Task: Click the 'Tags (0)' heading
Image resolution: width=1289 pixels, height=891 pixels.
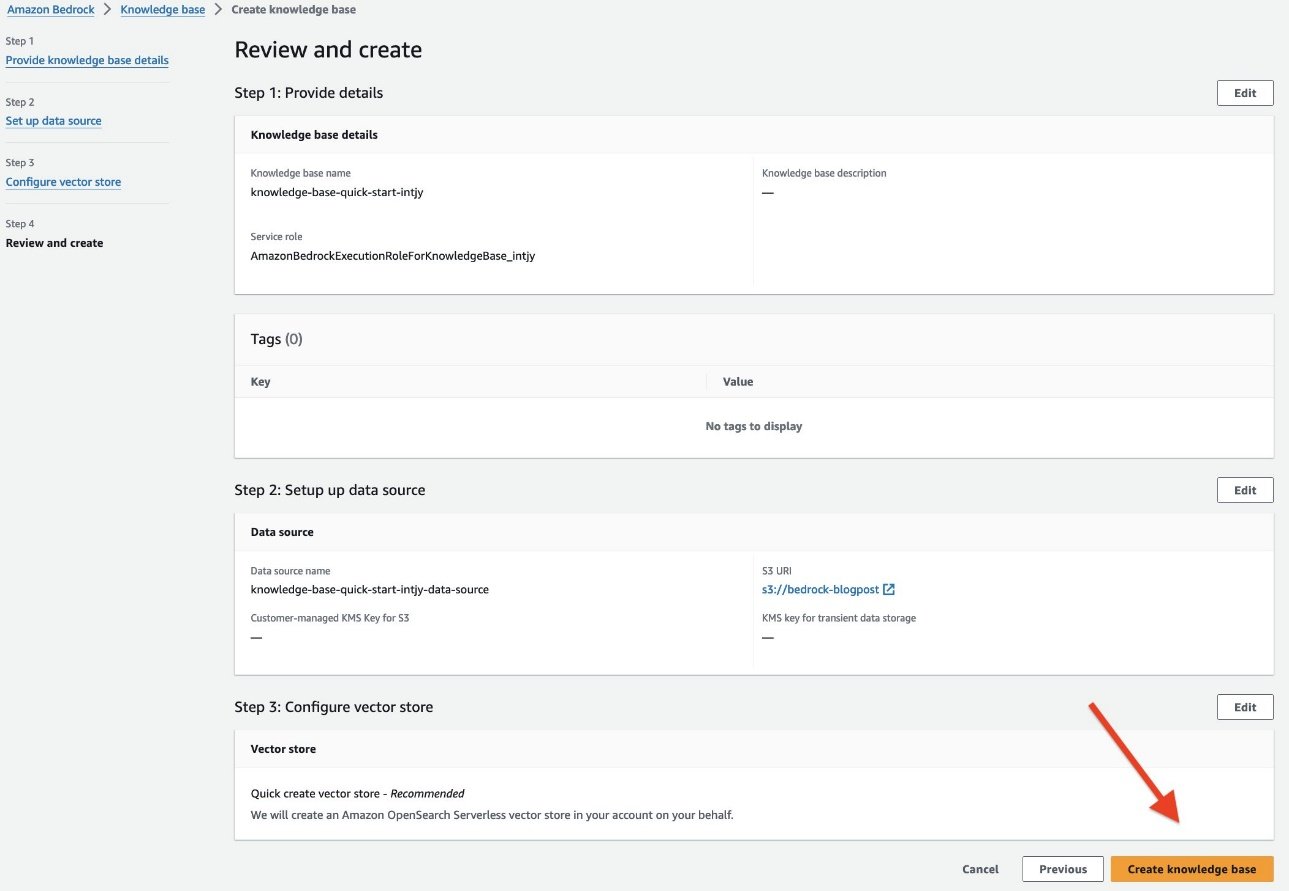Action: (276, 339)
